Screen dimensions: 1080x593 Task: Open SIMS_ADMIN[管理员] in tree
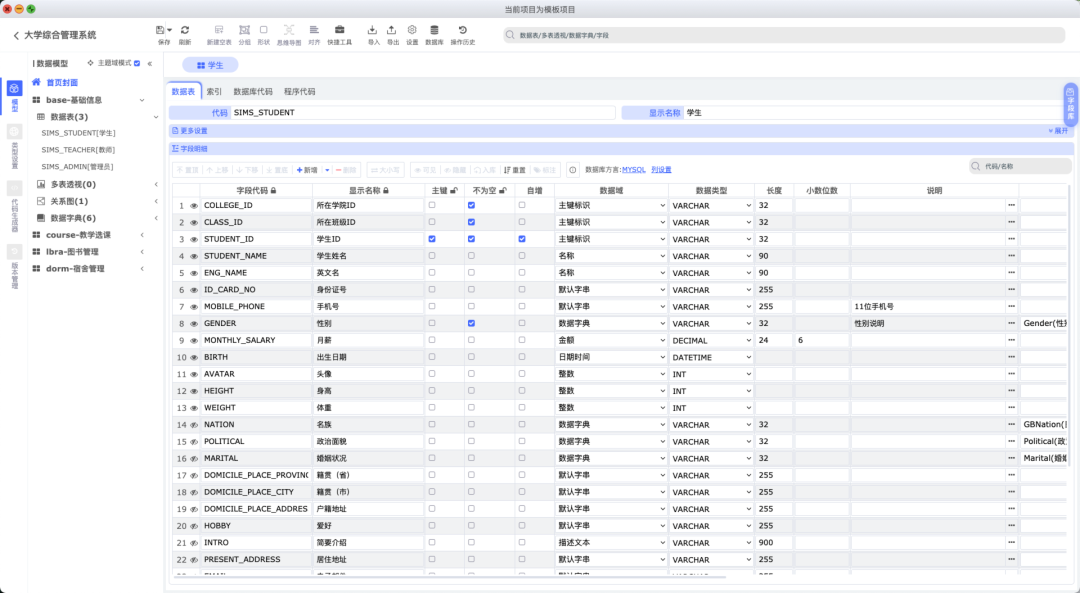77,167
